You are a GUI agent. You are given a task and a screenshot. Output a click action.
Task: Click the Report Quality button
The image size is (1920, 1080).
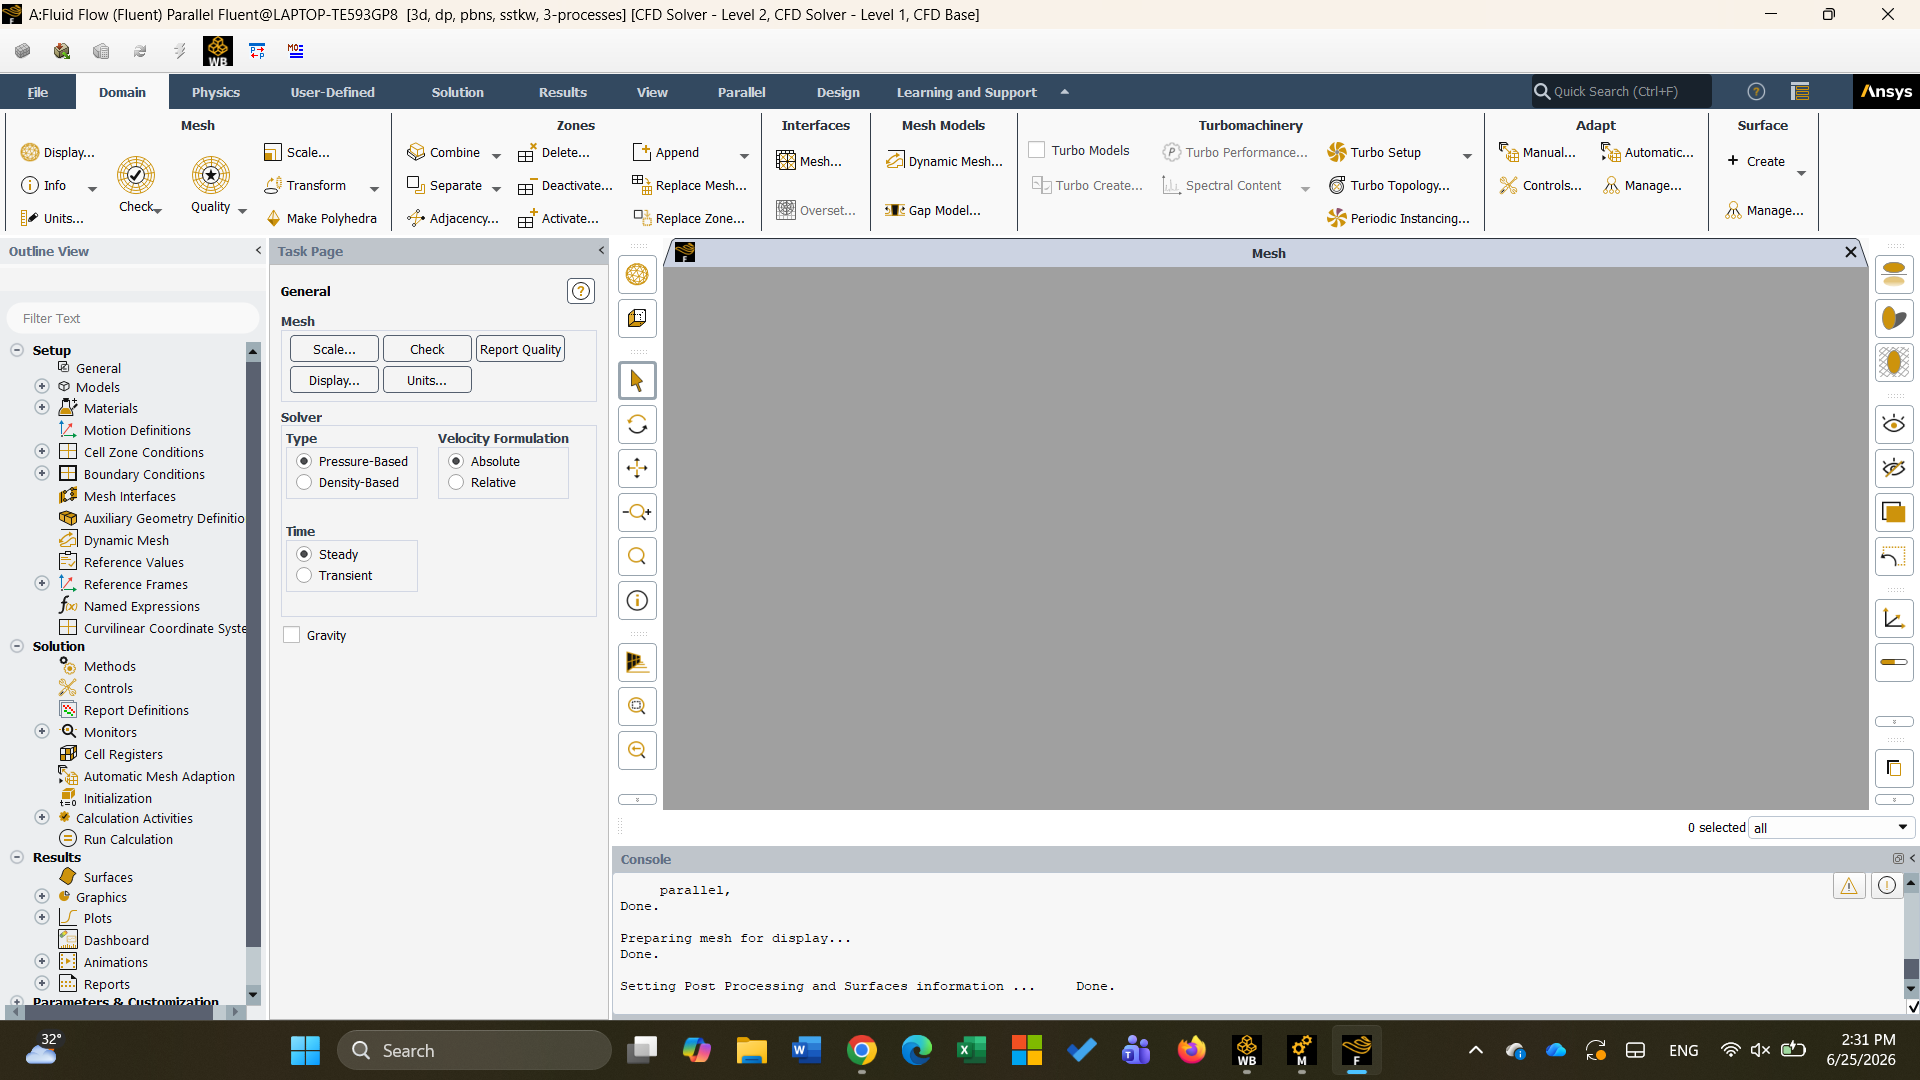(520, 349)
